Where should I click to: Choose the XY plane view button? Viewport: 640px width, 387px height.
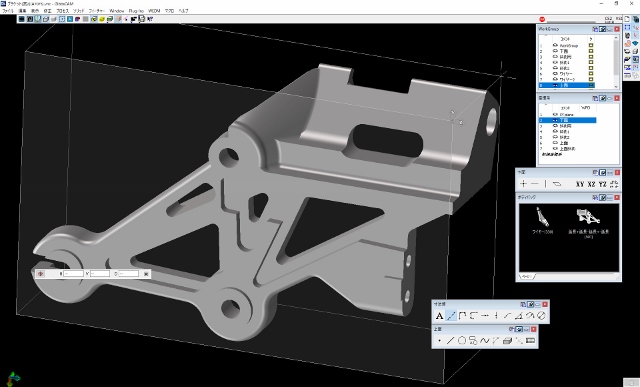(x=580, y=184)
